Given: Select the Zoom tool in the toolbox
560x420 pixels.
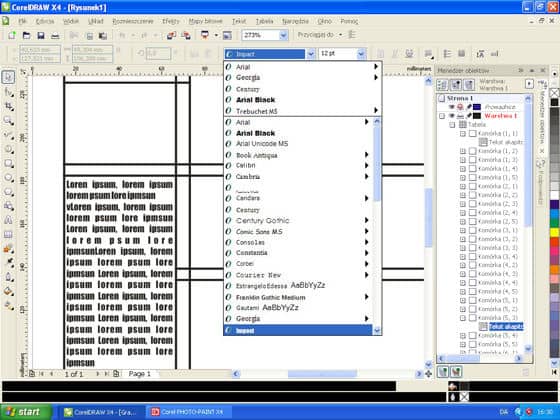Looking at the screenshot, I should point(8,120).
